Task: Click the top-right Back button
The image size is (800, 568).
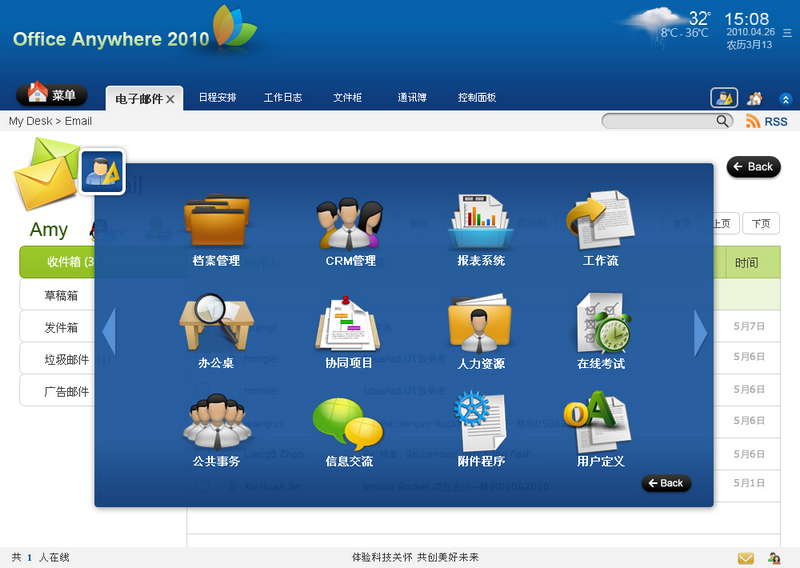Action: 754,167
